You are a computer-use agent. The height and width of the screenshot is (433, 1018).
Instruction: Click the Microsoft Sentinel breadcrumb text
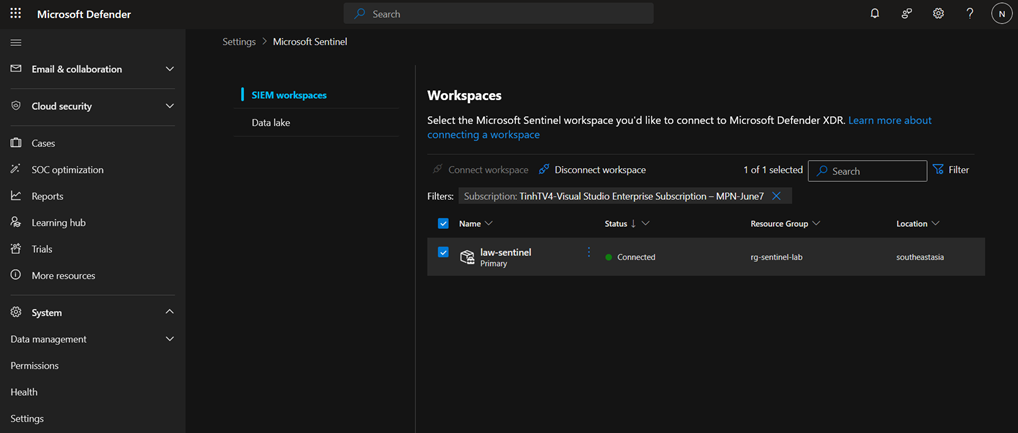[310, 42]
